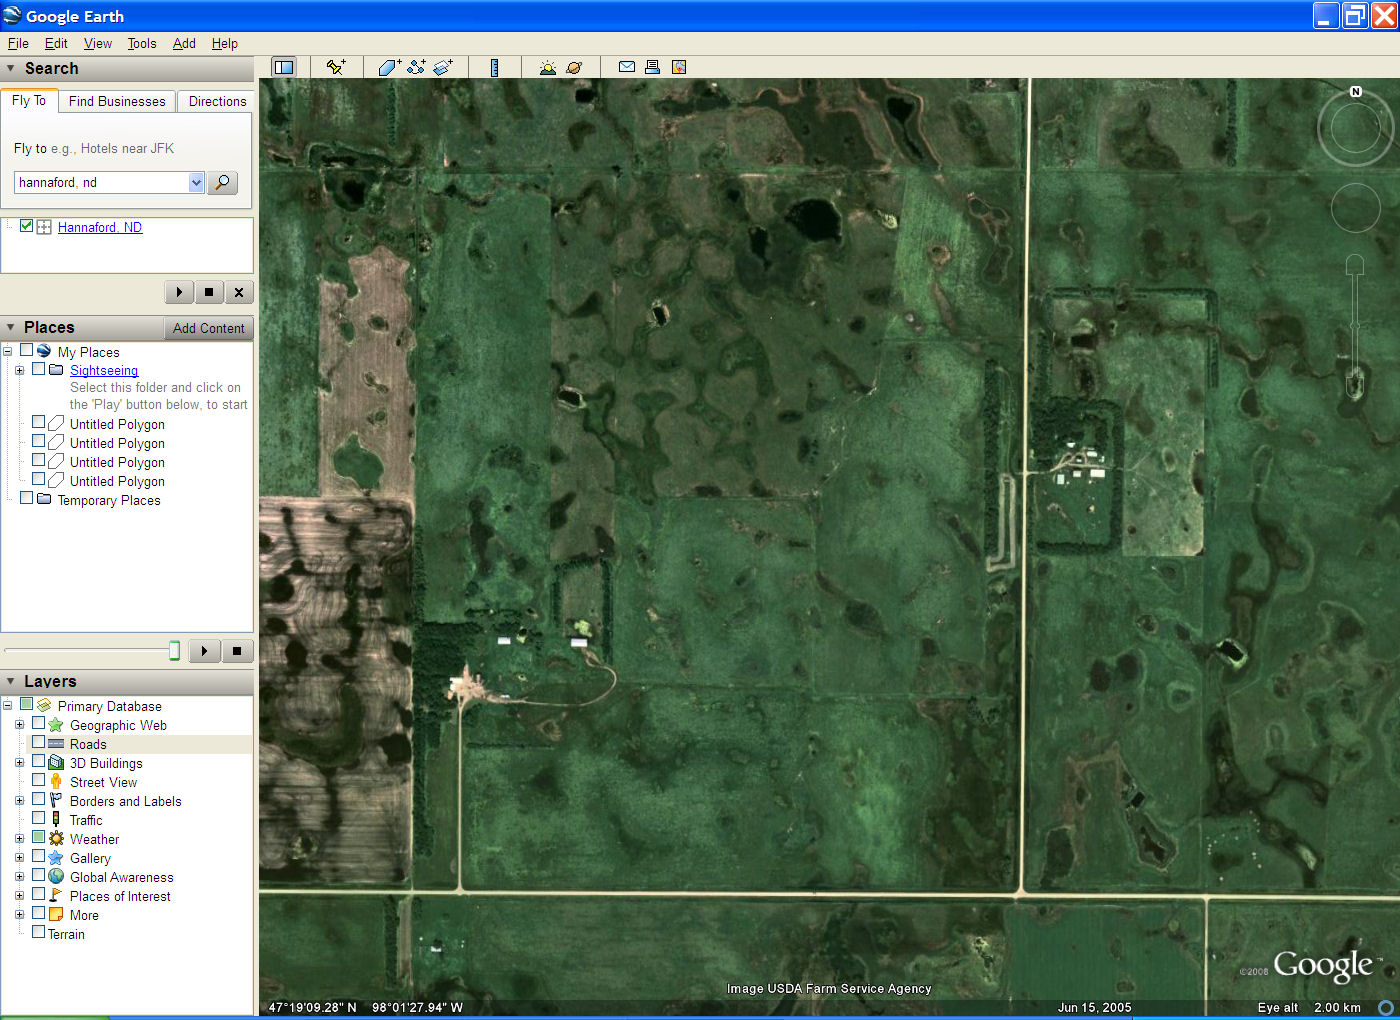This screenshot has width=1400, height=1020.
Task: Expand the Weather layer tree
Action: (x=19, y=839)
